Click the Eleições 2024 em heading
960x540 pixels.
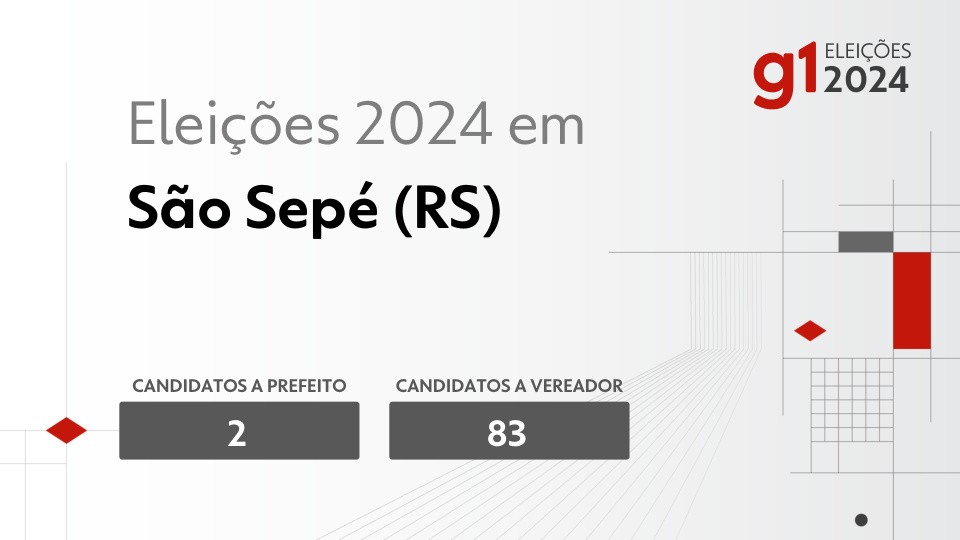tap(356, 130)
